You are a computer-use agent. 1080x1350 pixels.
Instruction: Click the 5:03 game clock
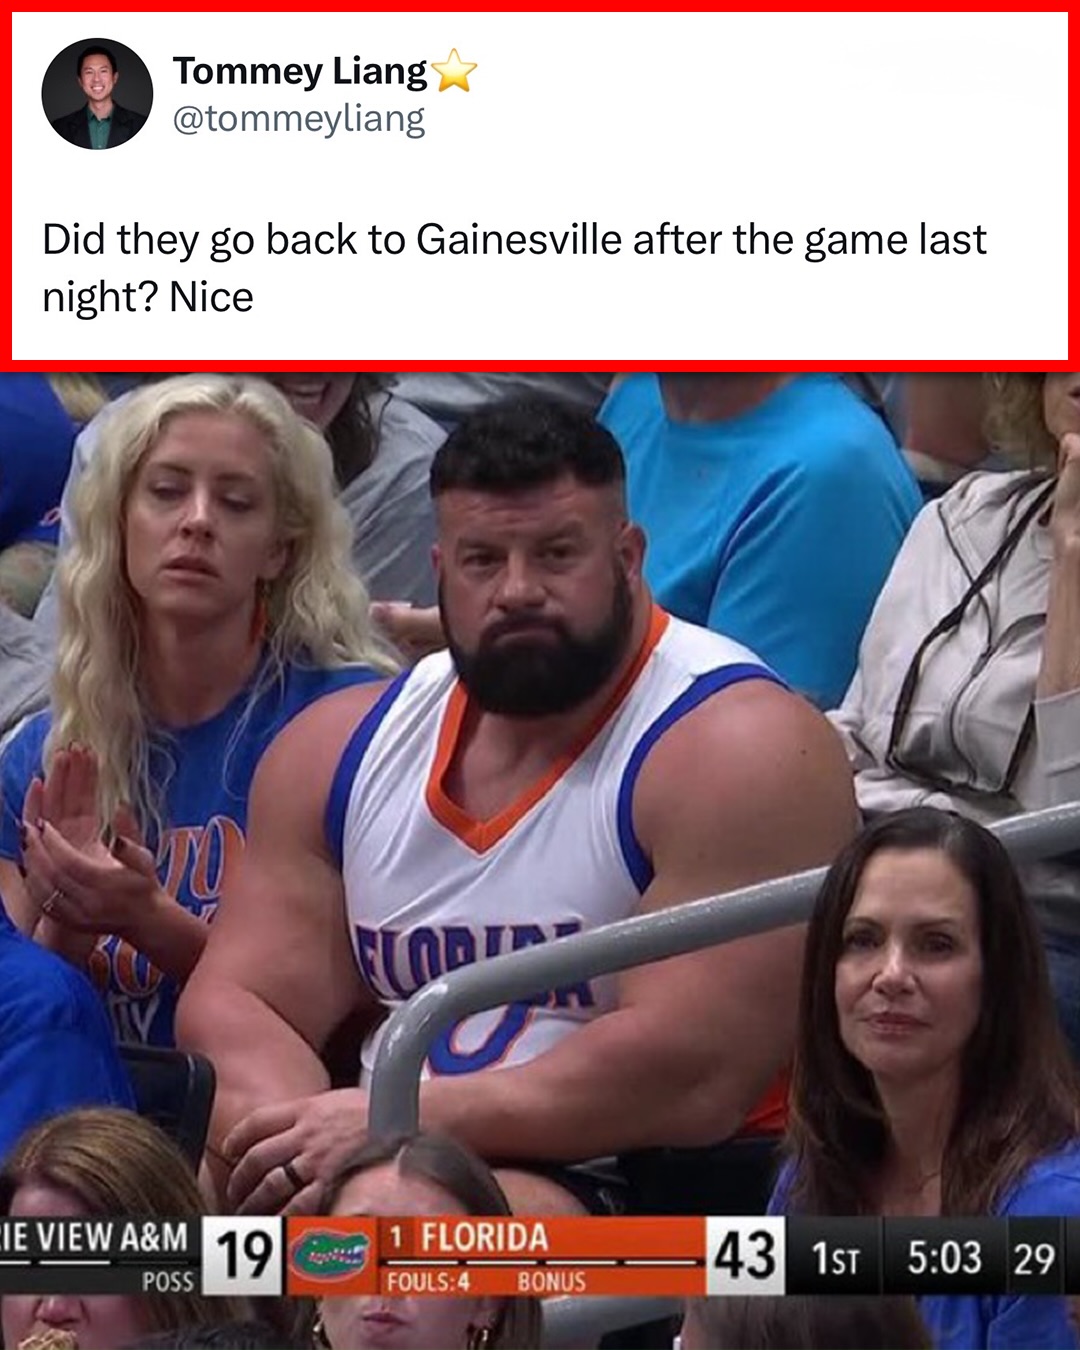[x=944, y=1257]
